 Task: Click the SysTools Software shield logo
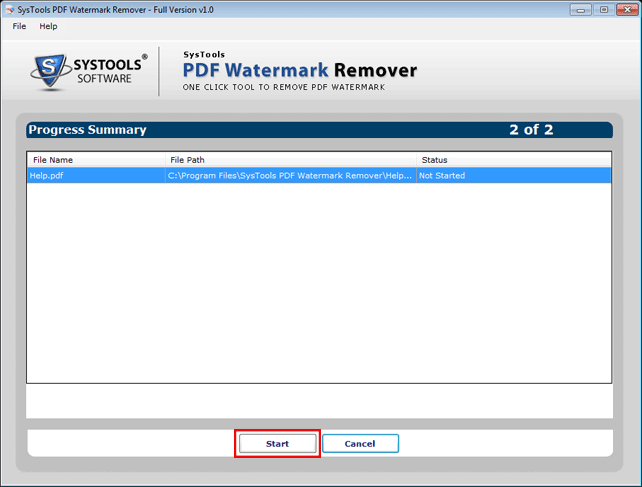(x=50, y=71)
